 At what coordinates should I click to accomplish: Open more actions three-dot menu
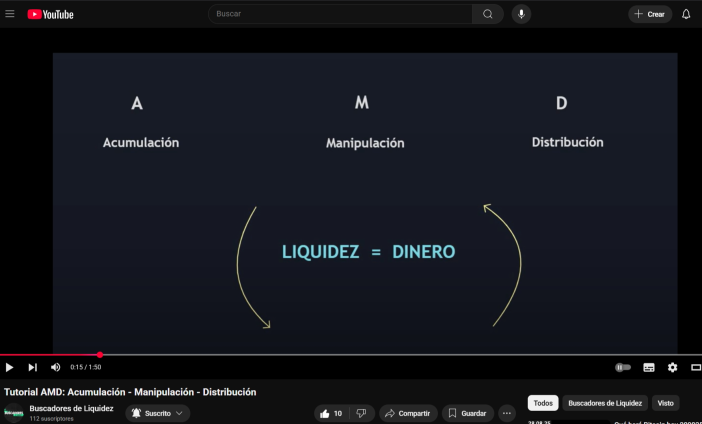click(506, 413)
